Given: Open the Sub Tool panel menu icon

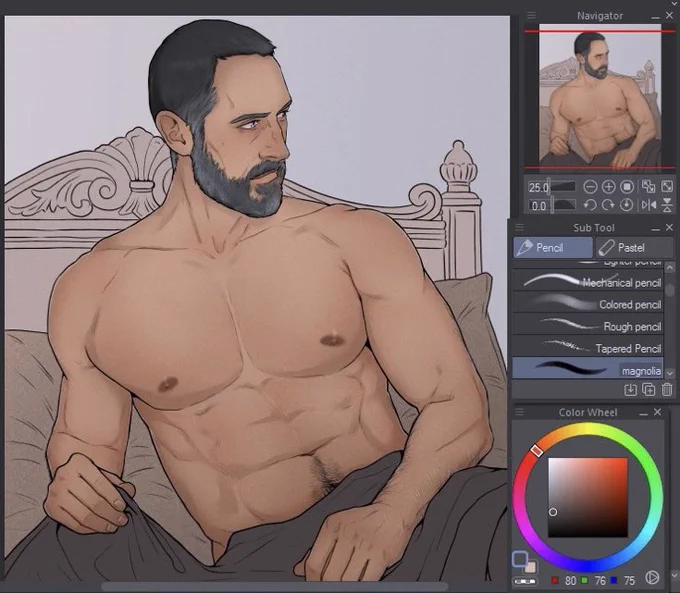Looking at the screenshot, I should pyautogui.click(x=520, y=227).
